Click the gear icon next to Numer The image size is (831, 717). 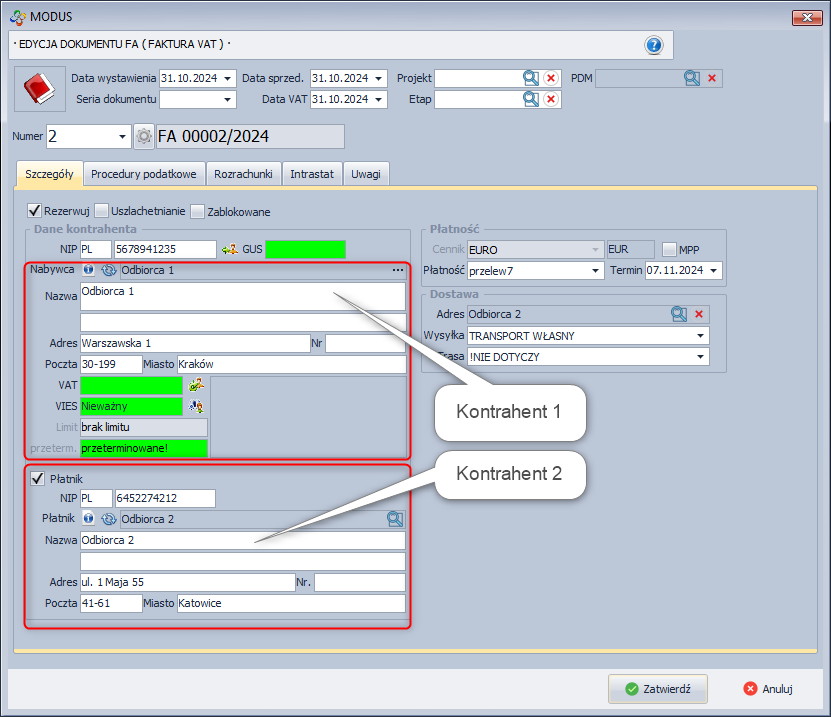coord(144,137)
